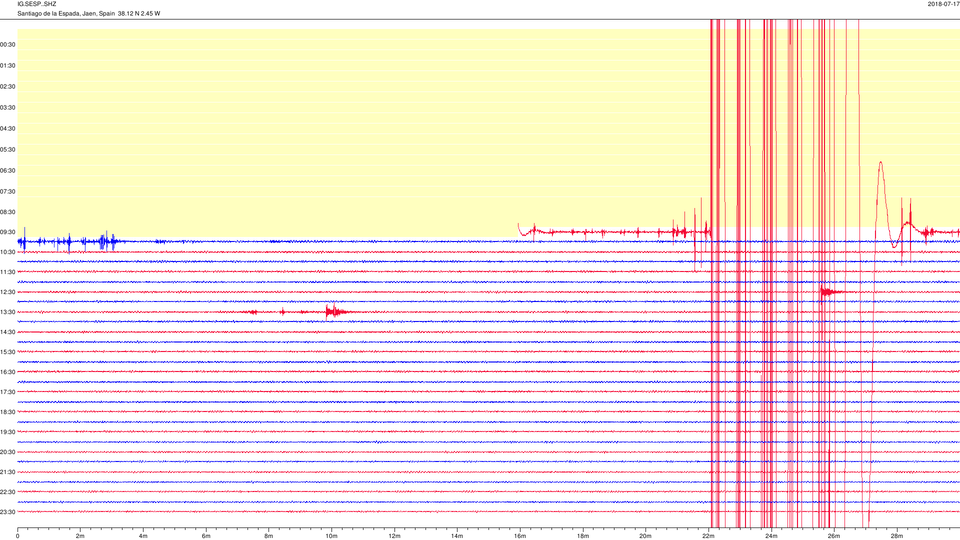Image resolution: width=960 pixels, height=540 pixels.
Task: Click the Santiago de la Espada location label
Action: pos(89,13)
